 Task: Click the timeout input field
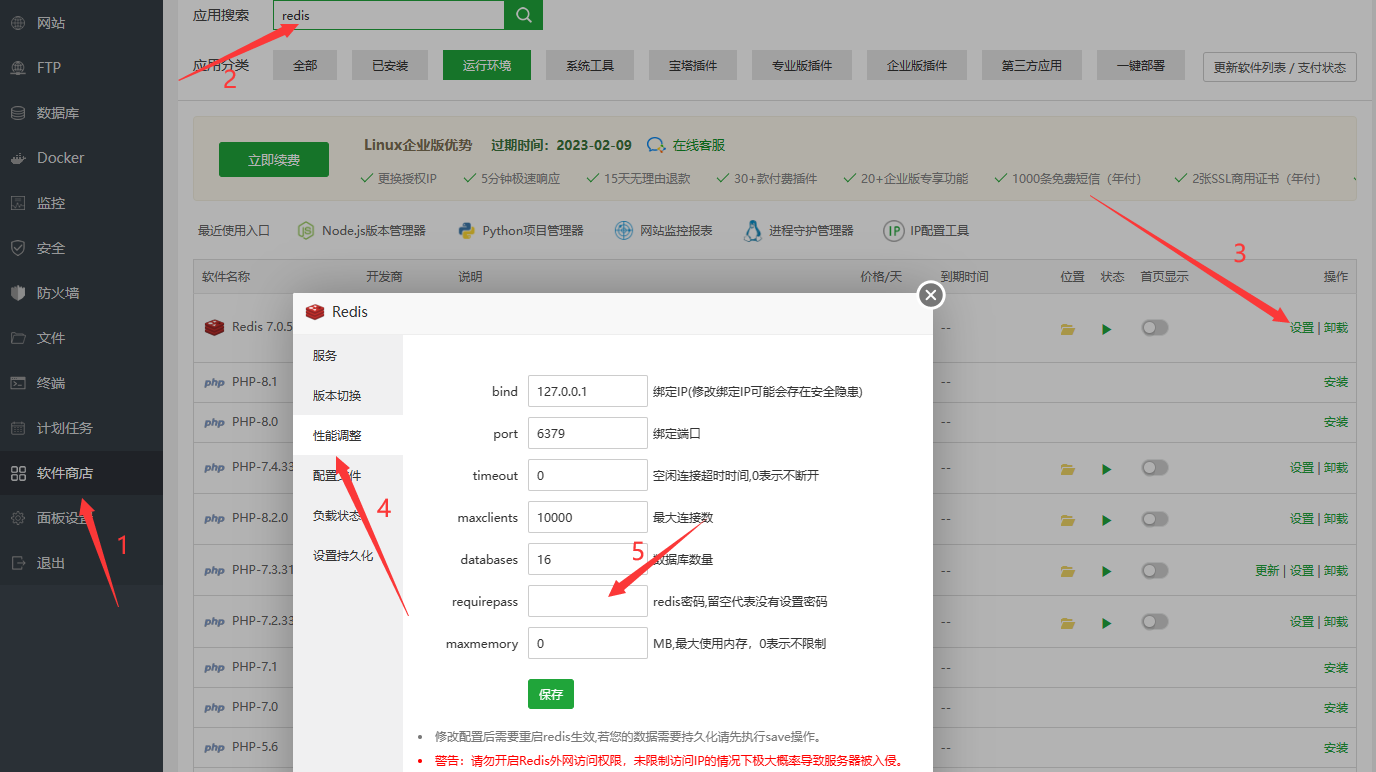coord(588,475)
